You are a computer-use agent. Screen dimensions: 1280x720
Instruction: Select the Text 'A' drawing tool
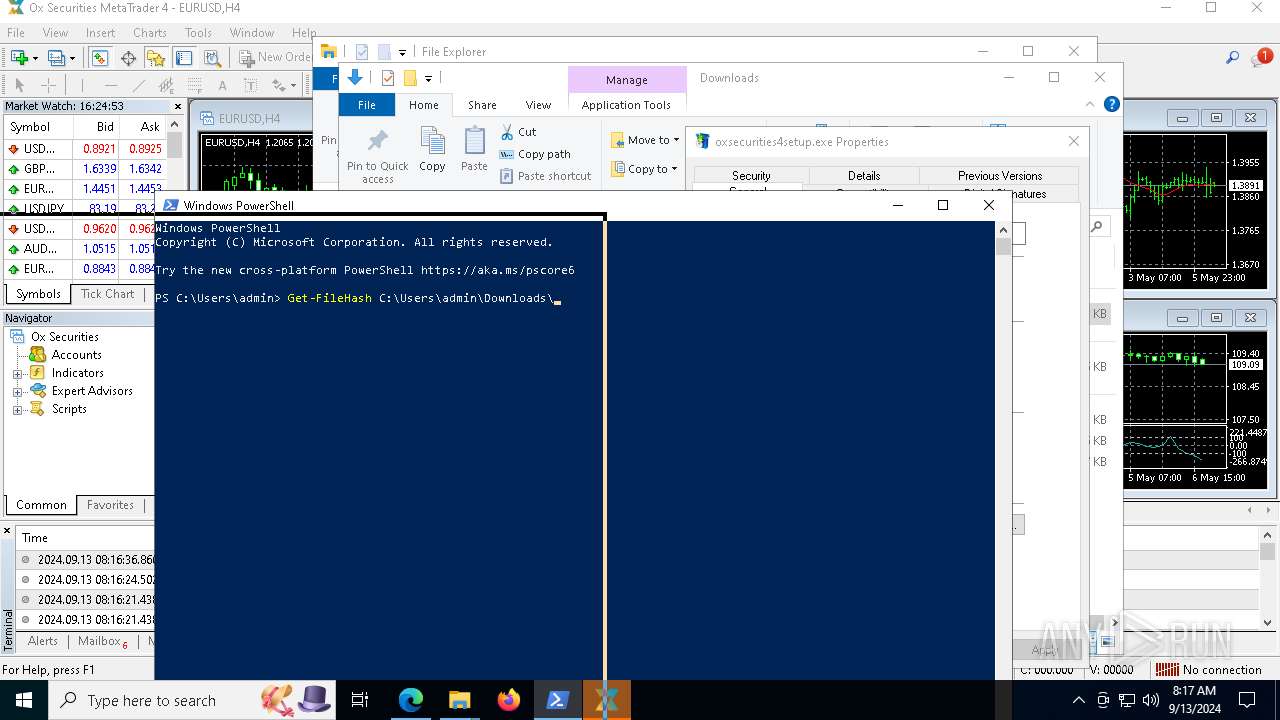[222, 85]
